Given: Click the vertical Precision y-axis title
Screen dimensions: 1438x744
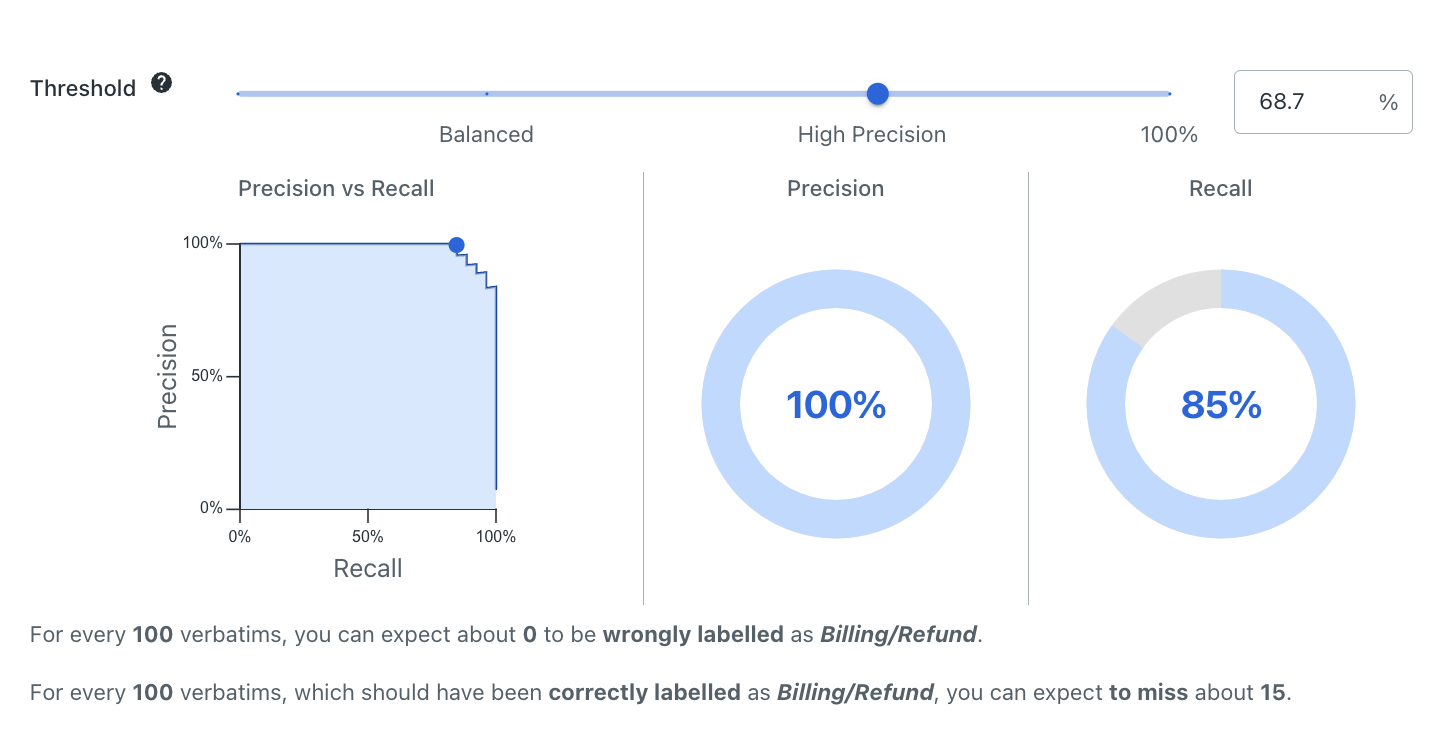Looking at the screenshot, I should (x=167, y=377).
